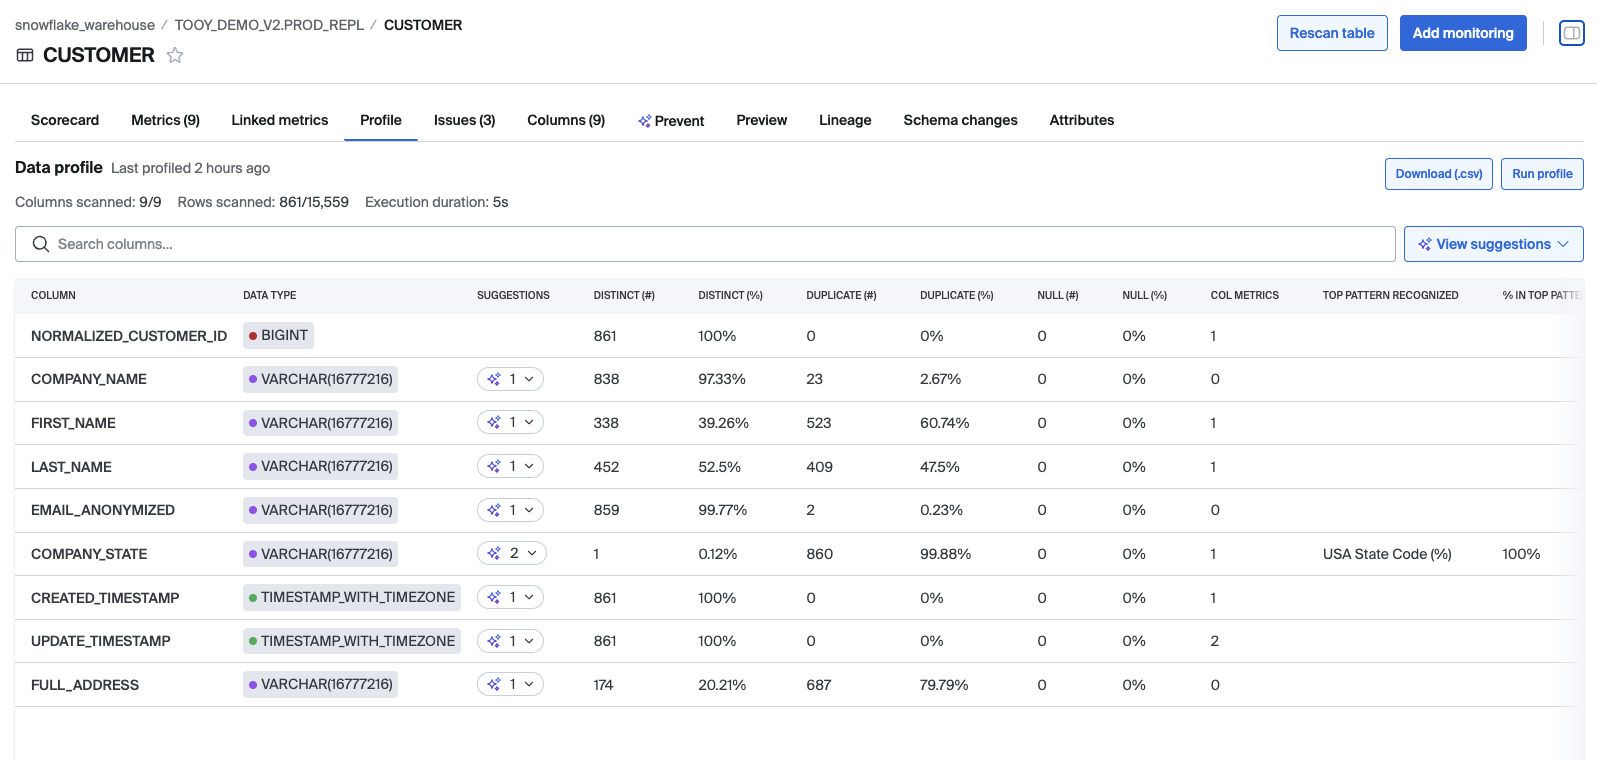Open the Attributes tab
The height and width of the screenshot is (760, 1597).
1081,120
